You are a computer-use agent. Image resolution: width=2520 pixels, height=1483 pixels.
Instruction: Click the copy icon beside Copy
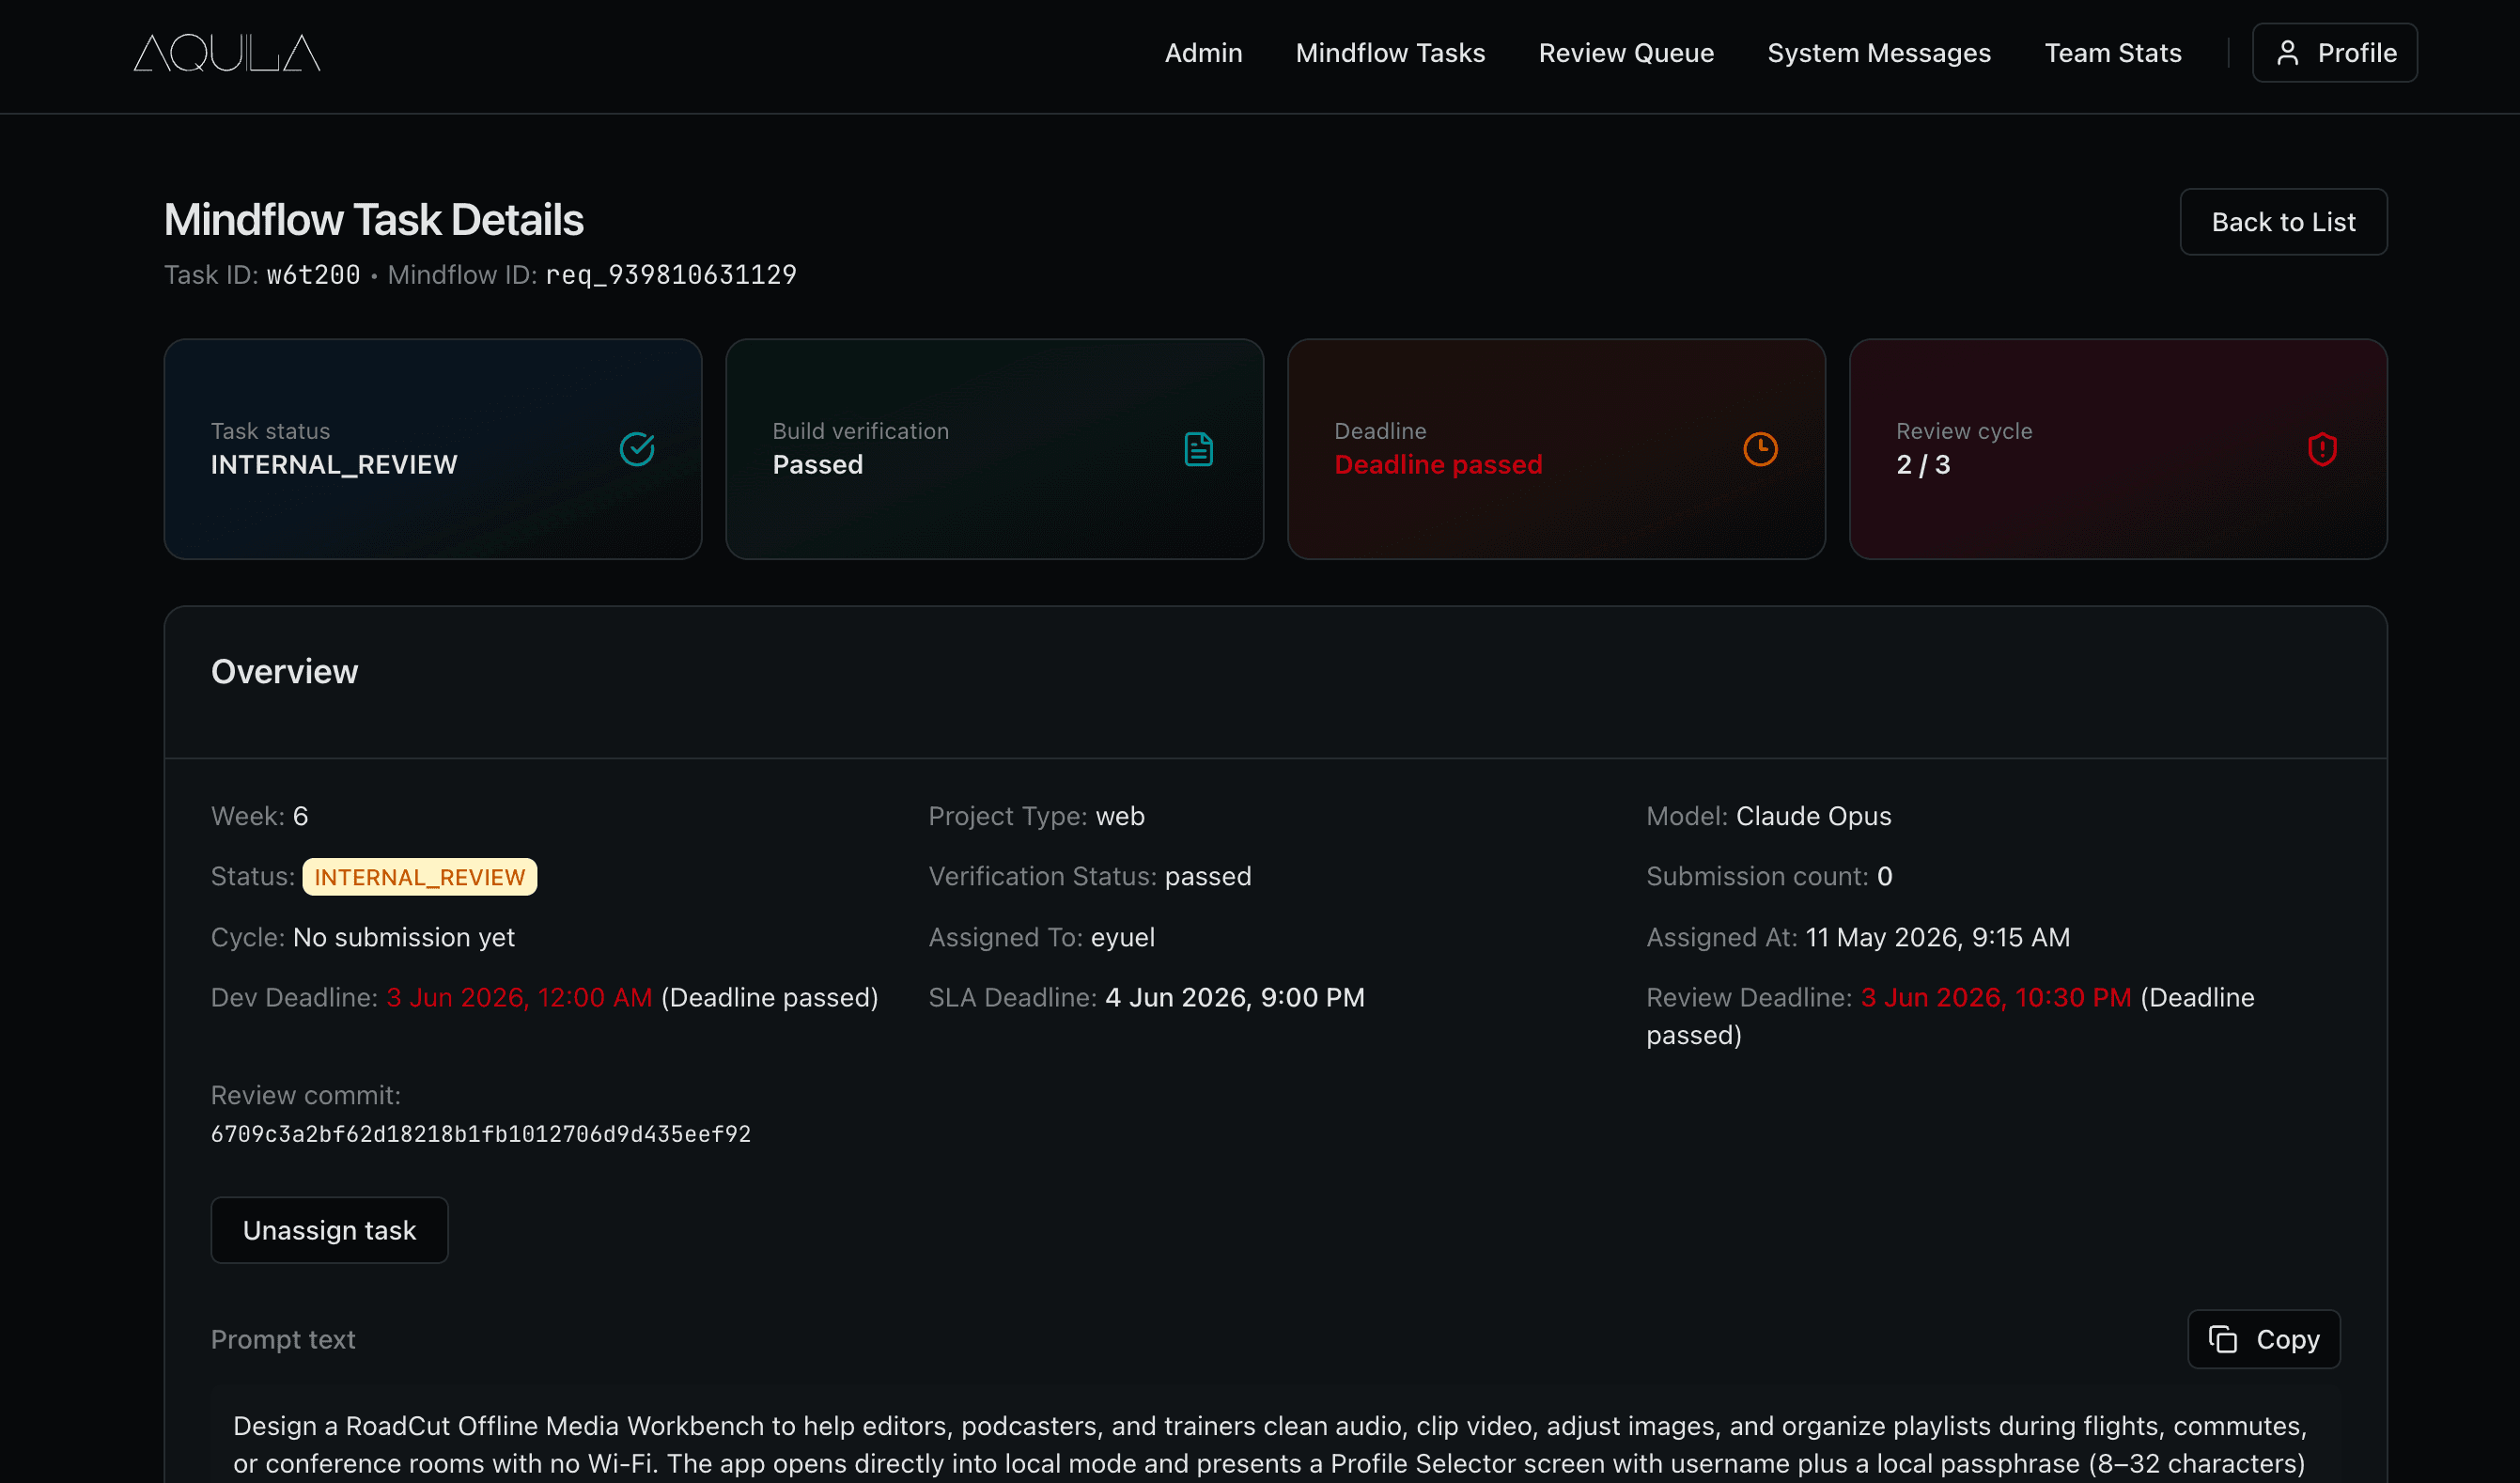pos(2222,1339)
